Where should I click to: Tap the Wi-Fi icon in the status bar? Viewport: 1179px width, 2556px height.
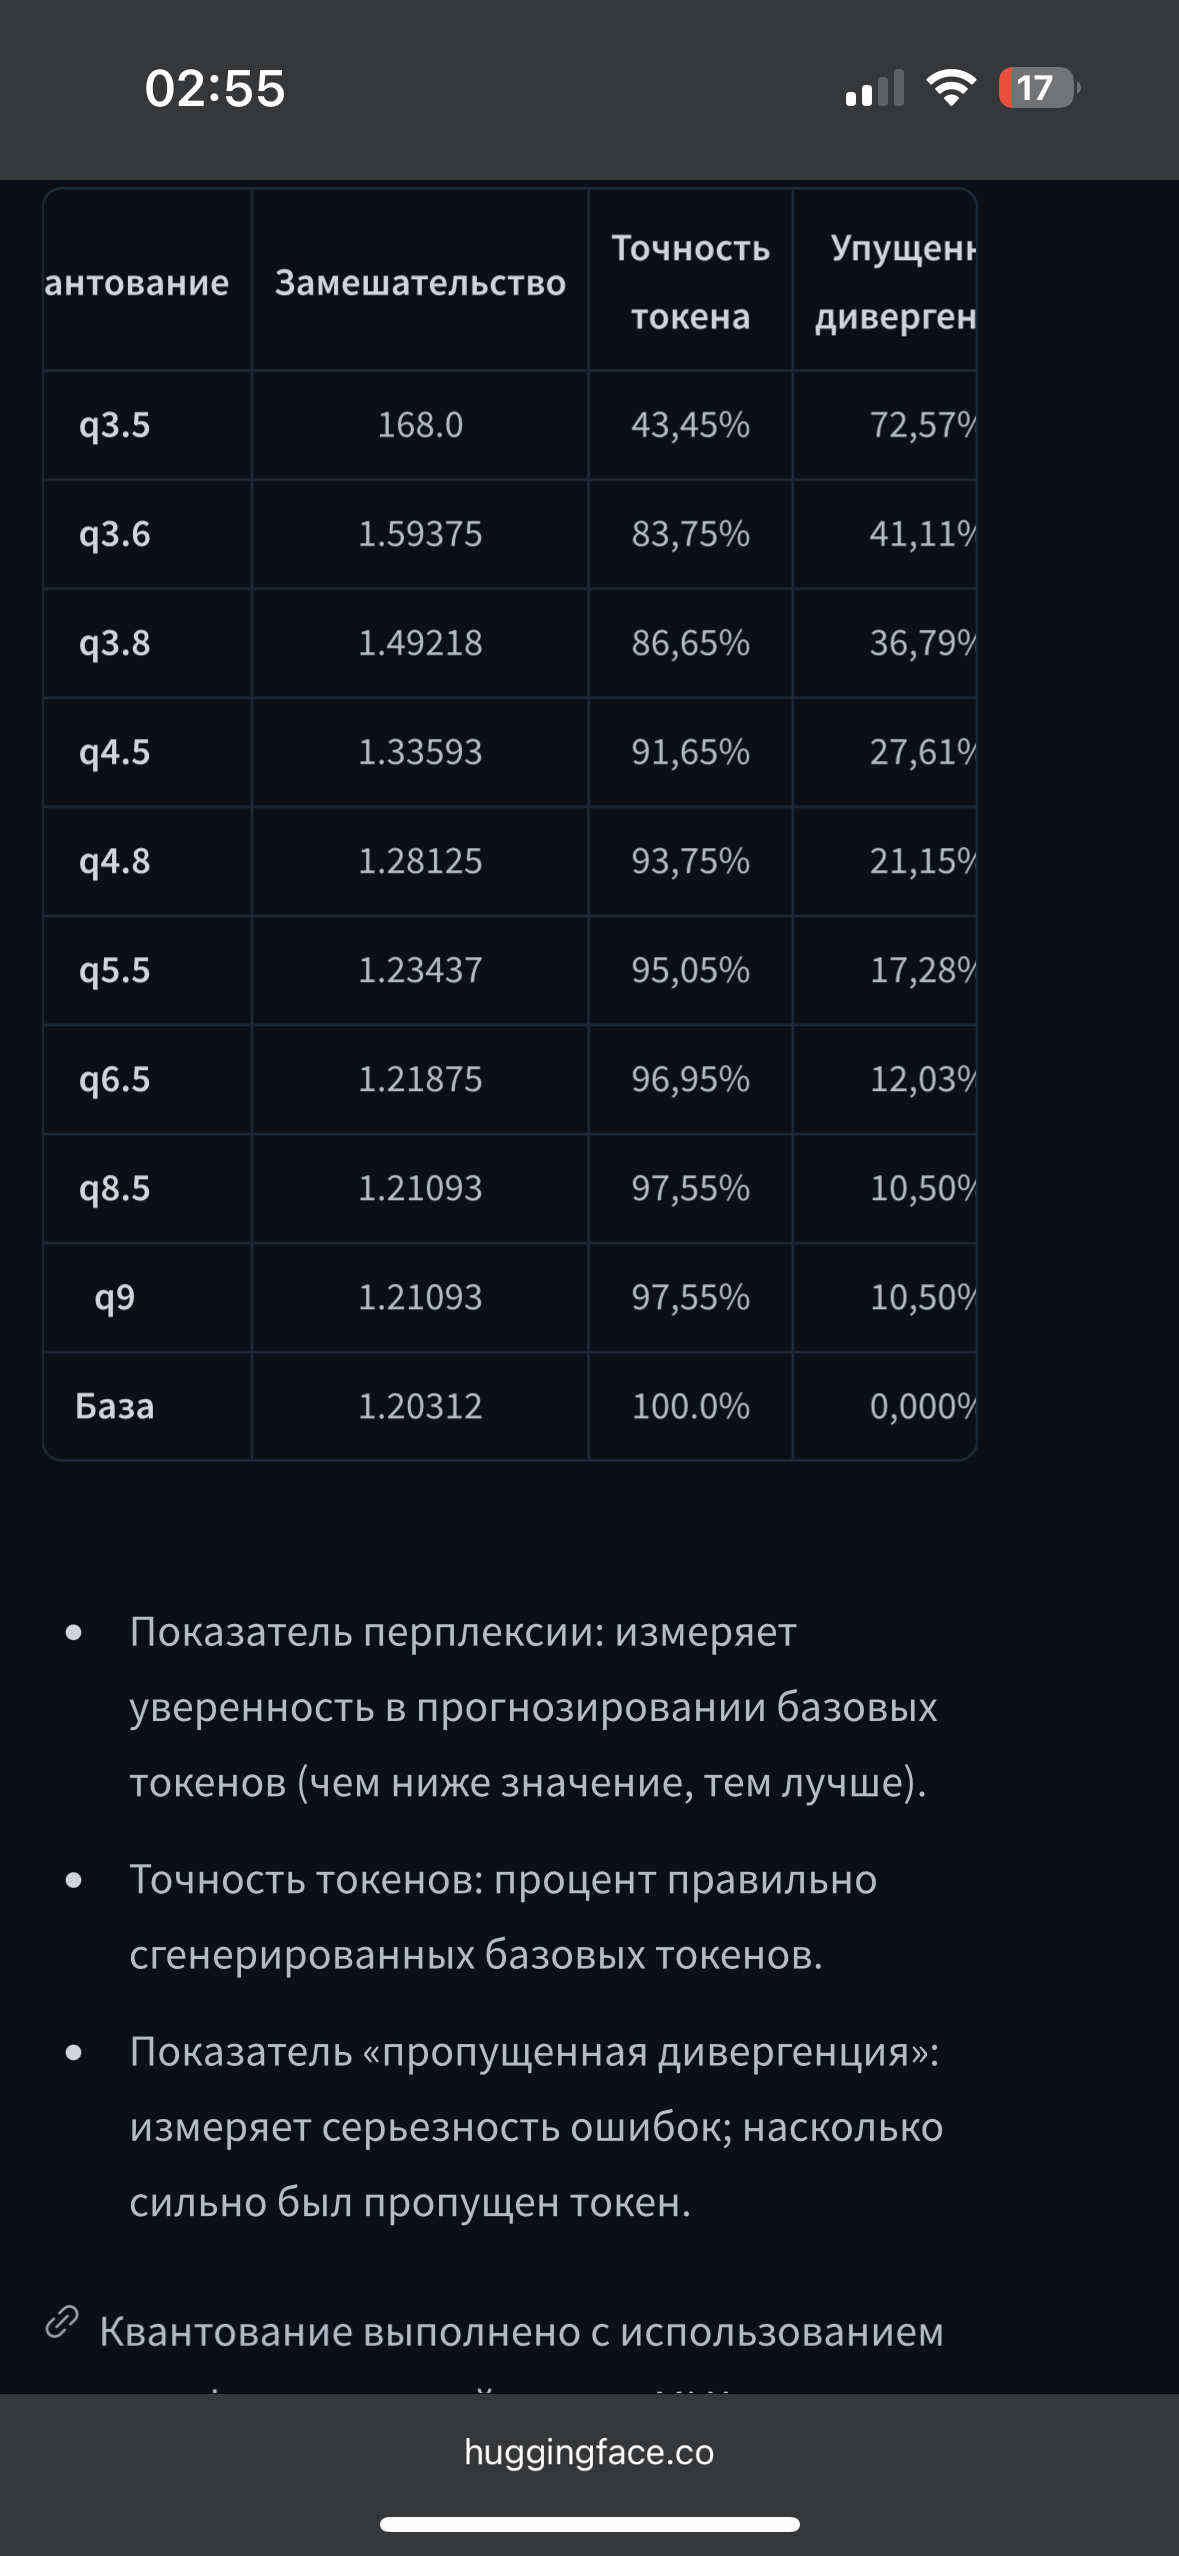point(951,88)
